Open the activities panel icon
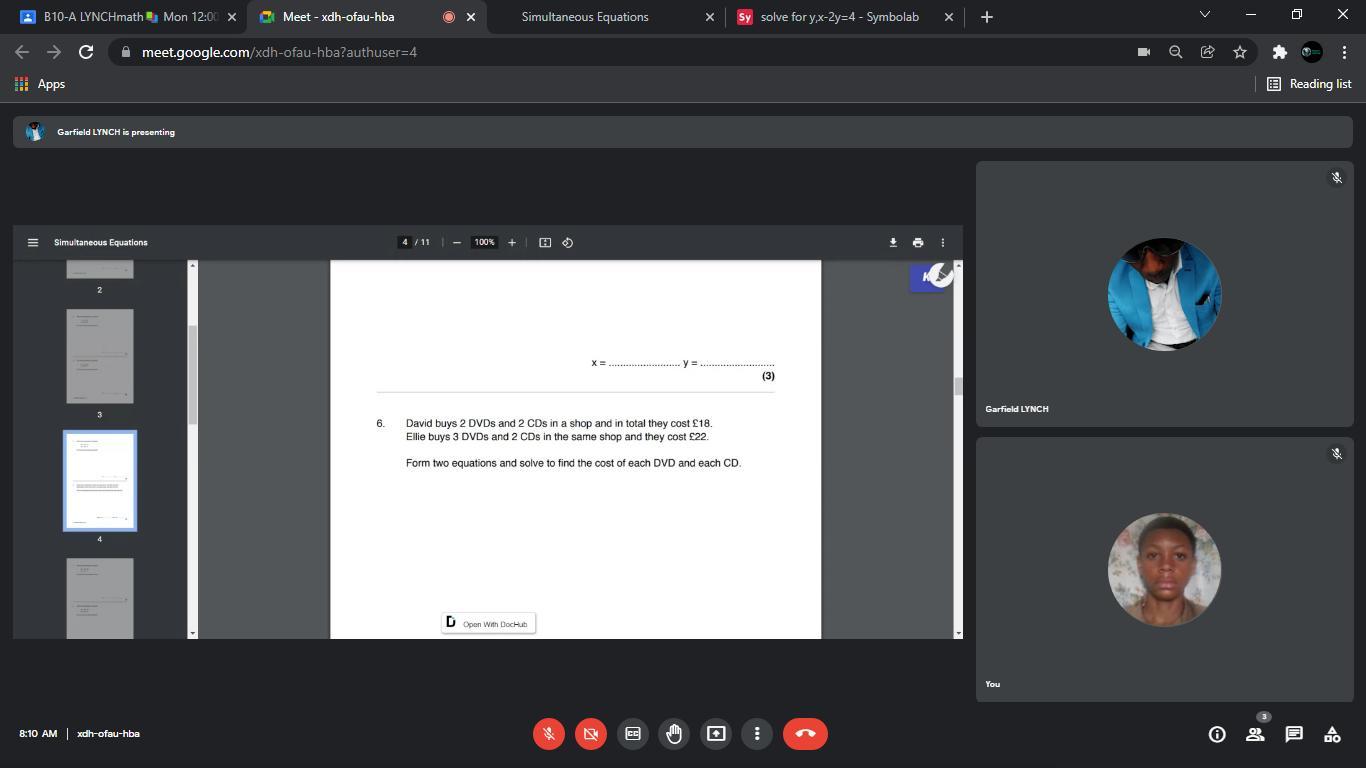Screen dimensions: 1366x768 [x=1332, y=734]
